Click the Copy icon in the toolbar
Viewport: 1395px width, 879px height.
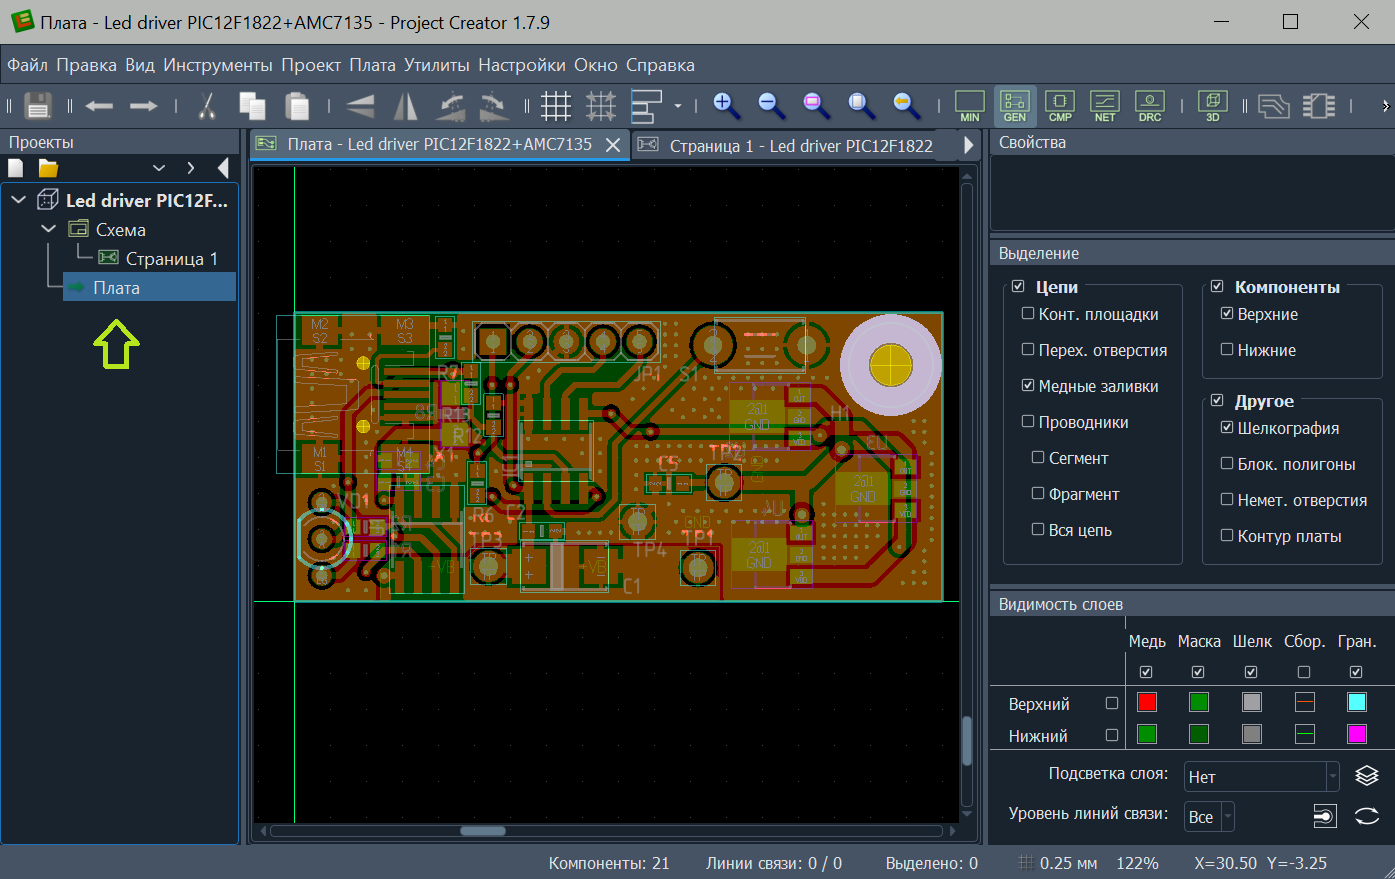252,105
